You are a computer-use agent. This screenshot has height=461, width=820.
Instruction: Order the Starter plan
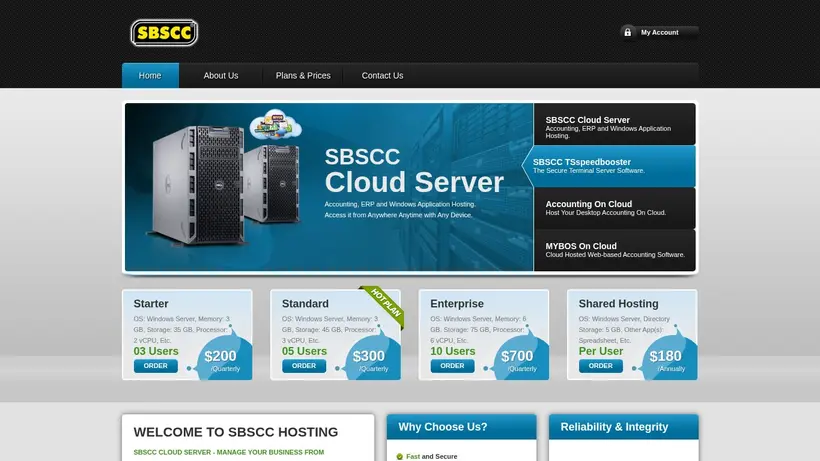[155, 366]
